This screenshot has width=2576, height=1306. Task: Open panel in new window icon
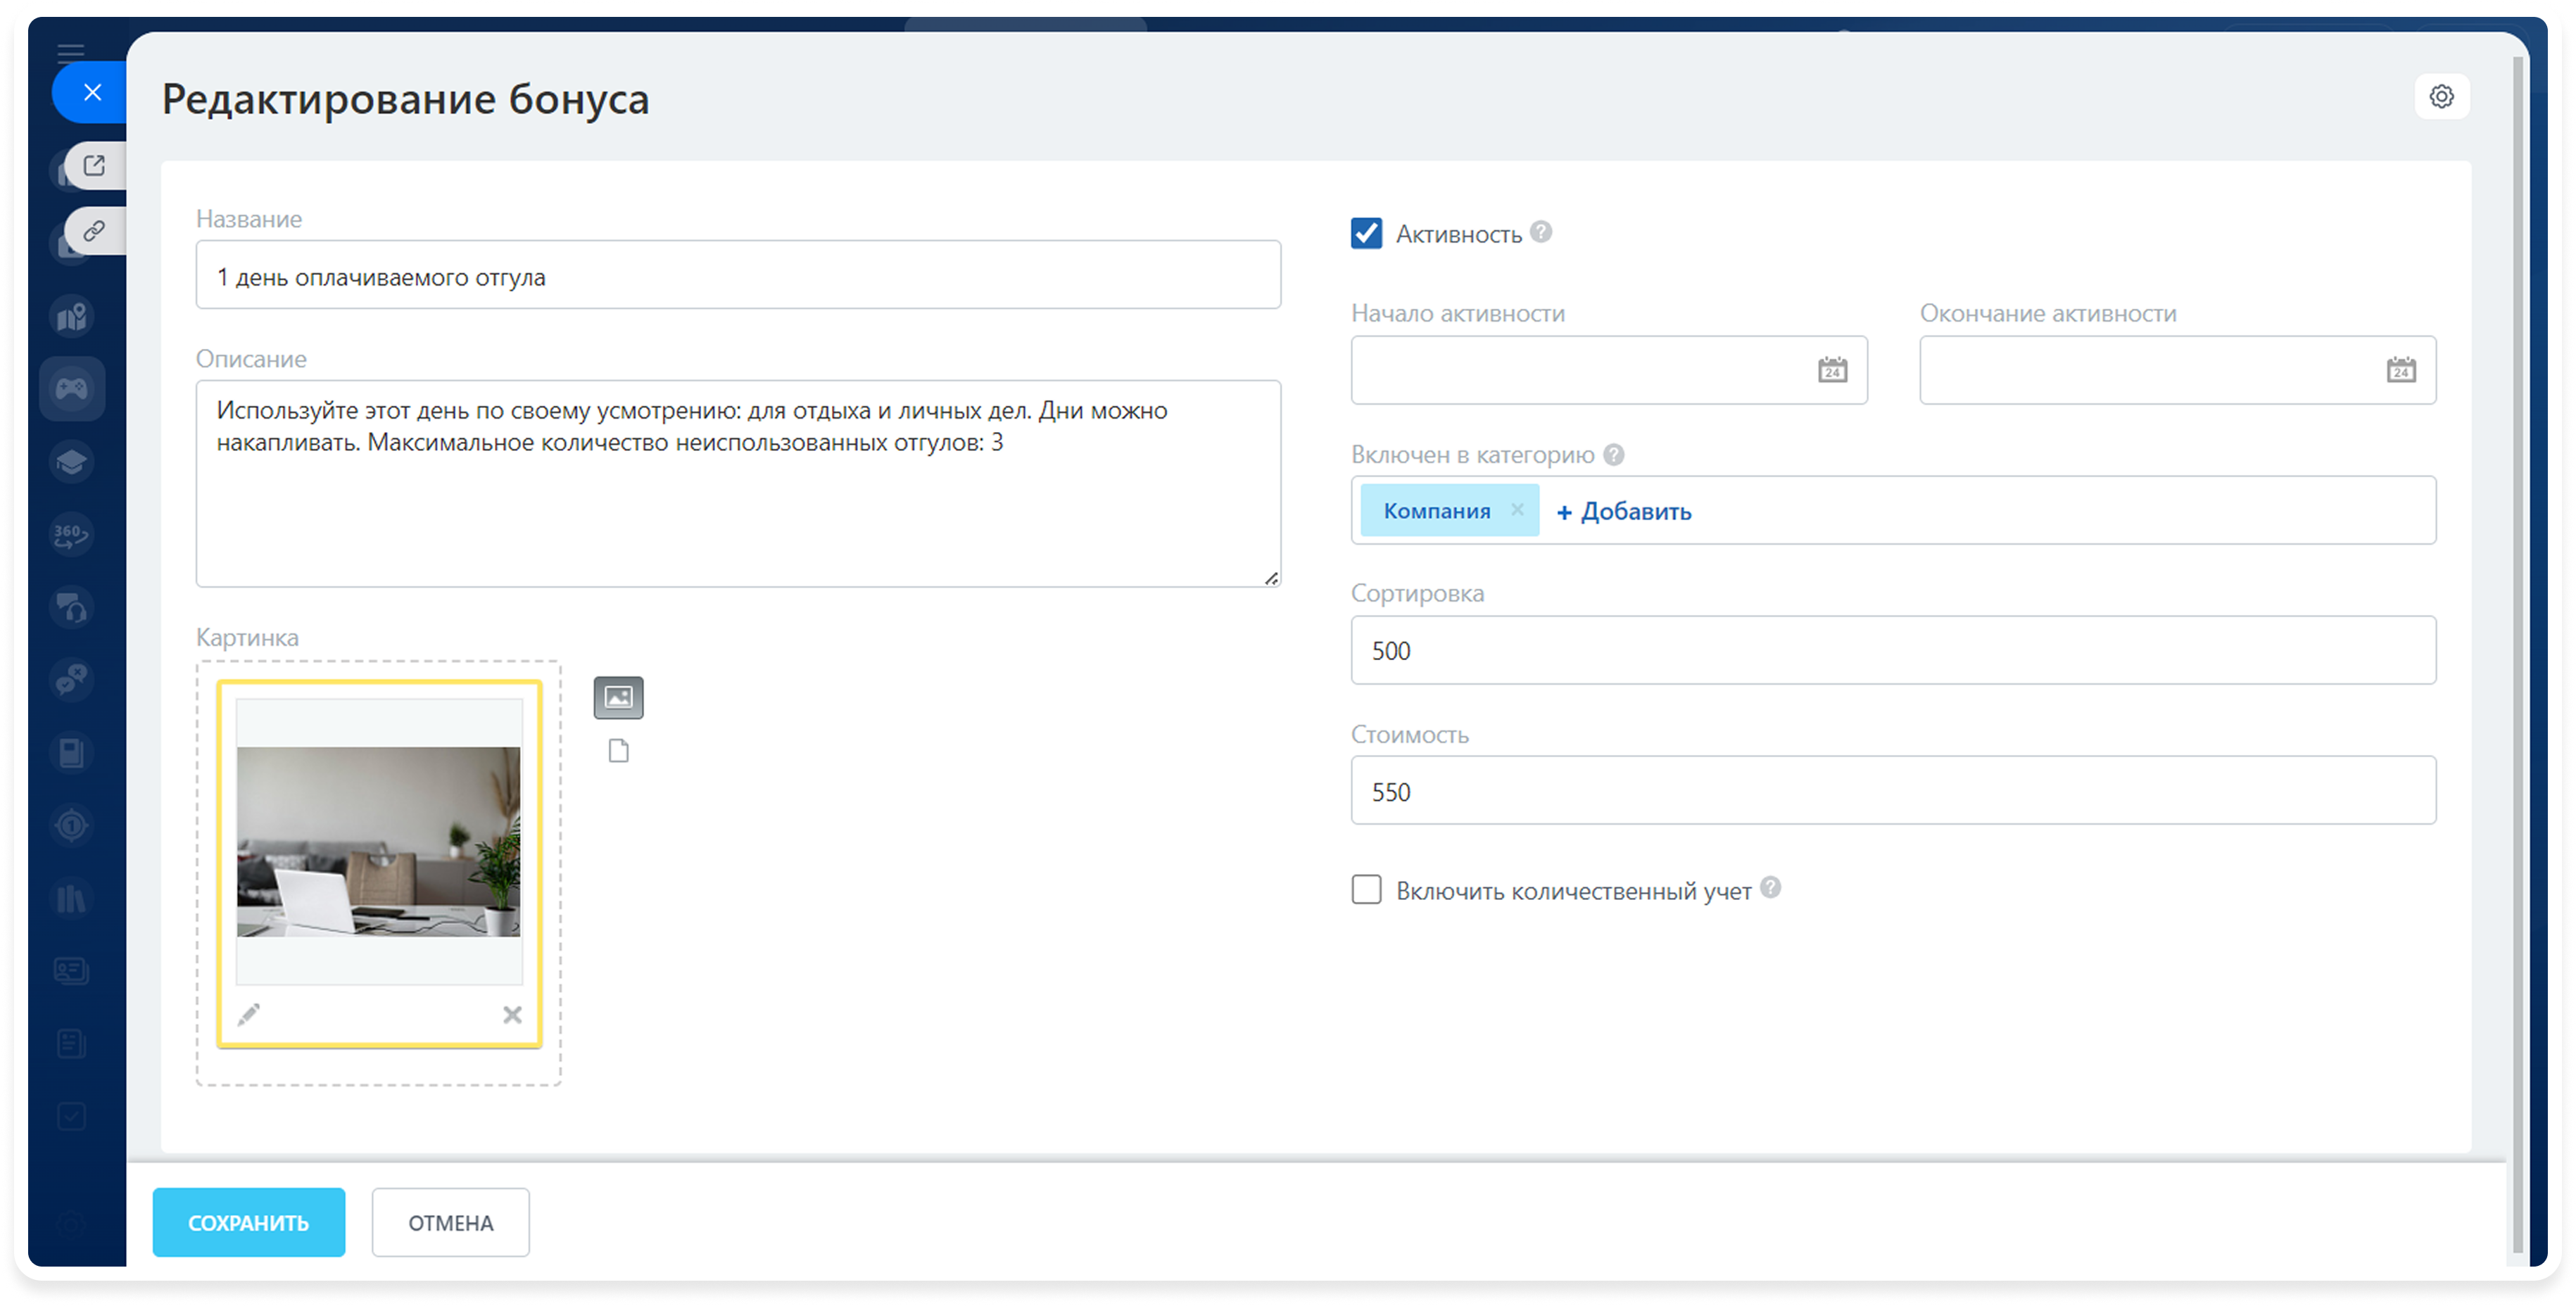pos(94,166)
